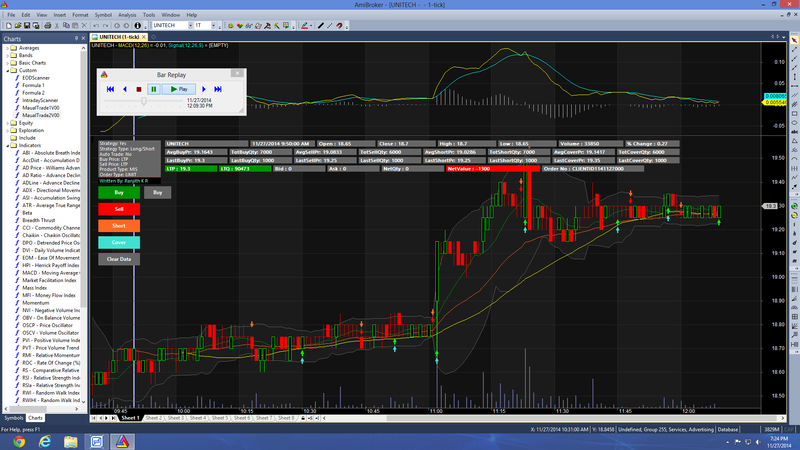Click the Open file toolbar icon
800x450 pixels.
point(18,26)
